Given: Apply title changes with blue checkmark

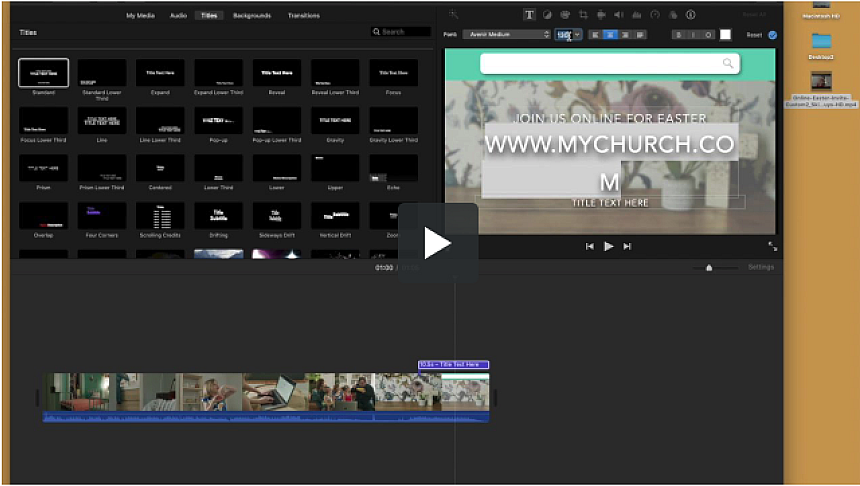Looking at the screenshot, I should coord(773,34).
